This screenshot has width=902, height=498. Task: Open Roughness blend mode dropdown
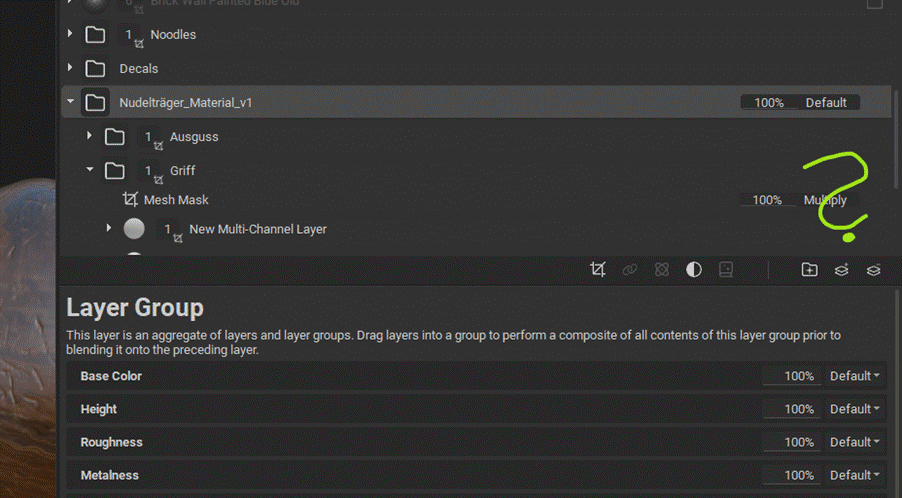[855, 442]
